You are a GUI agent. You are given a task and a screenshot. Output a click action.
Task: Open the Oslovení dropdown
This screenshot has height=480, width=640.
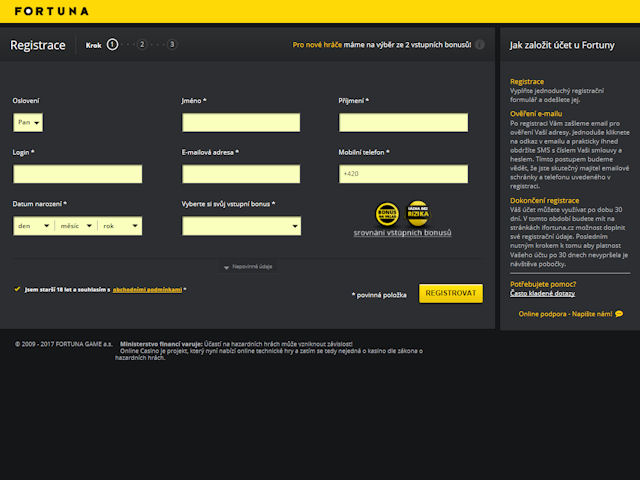tap(28, 122)
